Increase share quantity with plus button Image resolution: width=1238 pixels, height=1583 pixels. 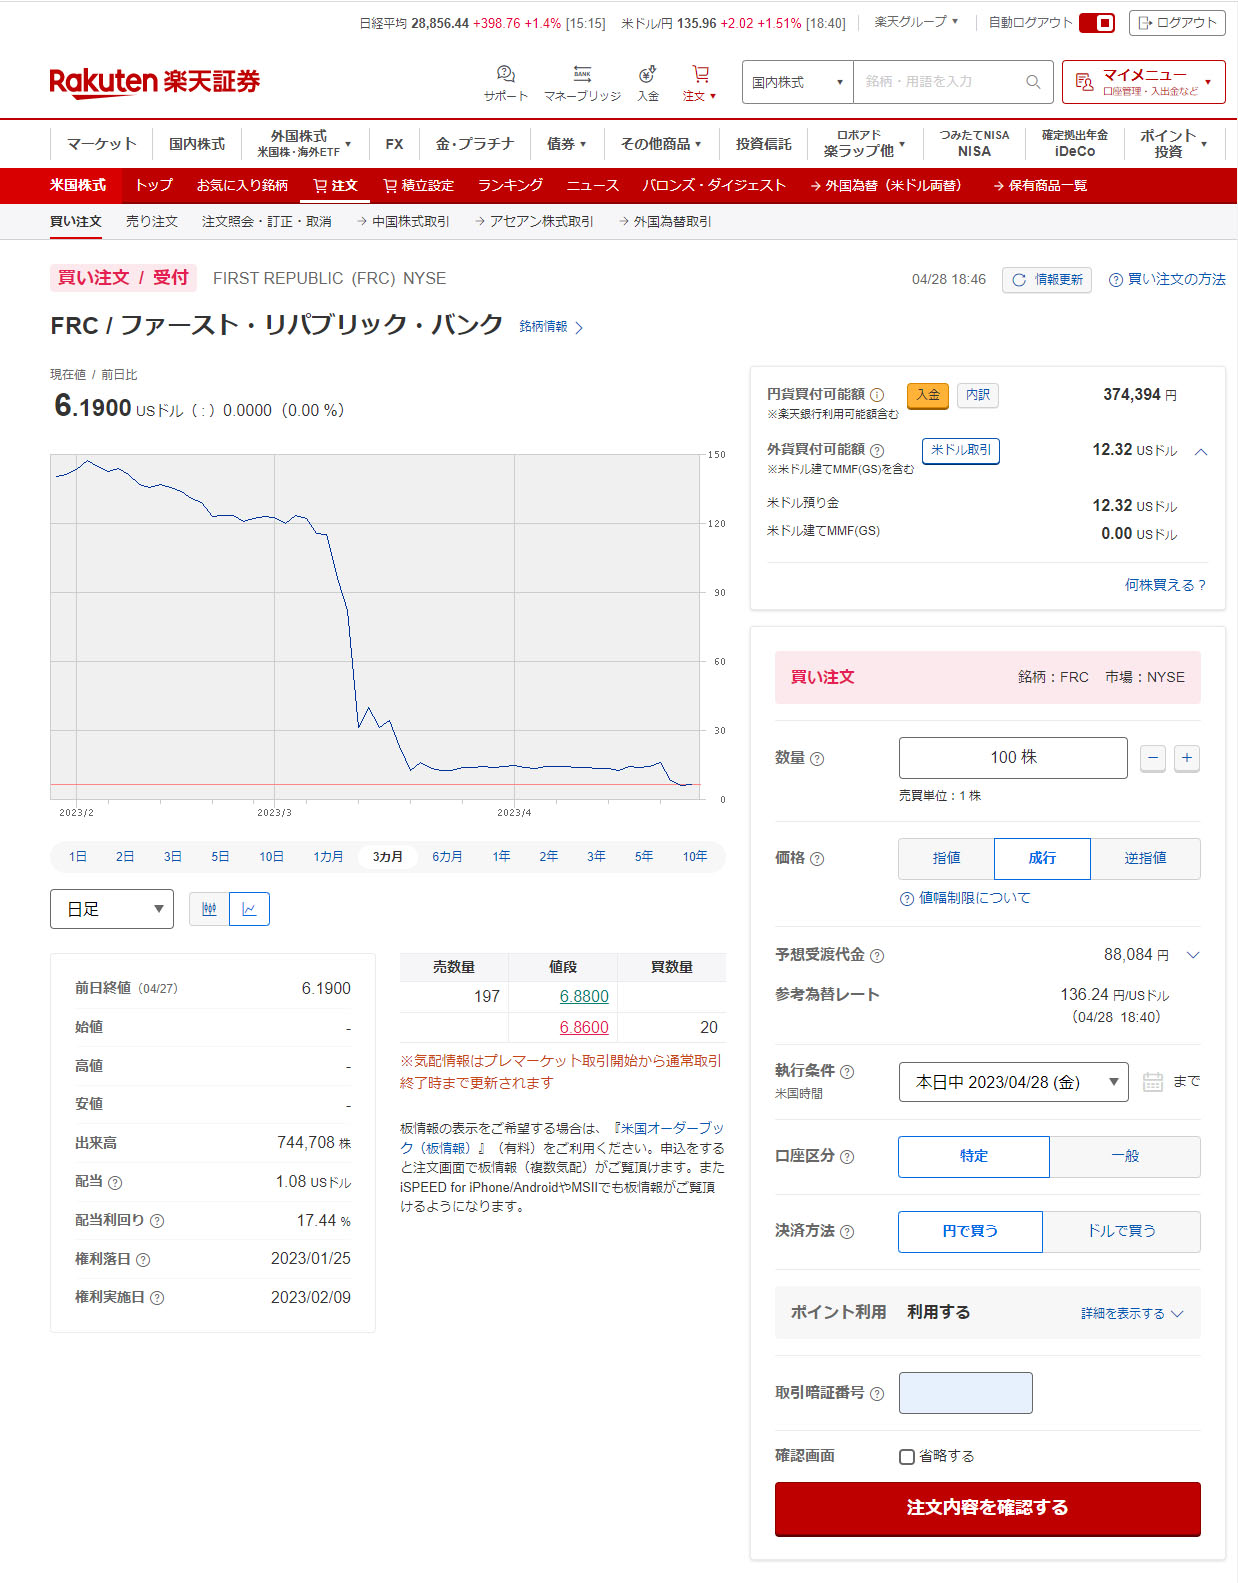tap(1186, 758)
